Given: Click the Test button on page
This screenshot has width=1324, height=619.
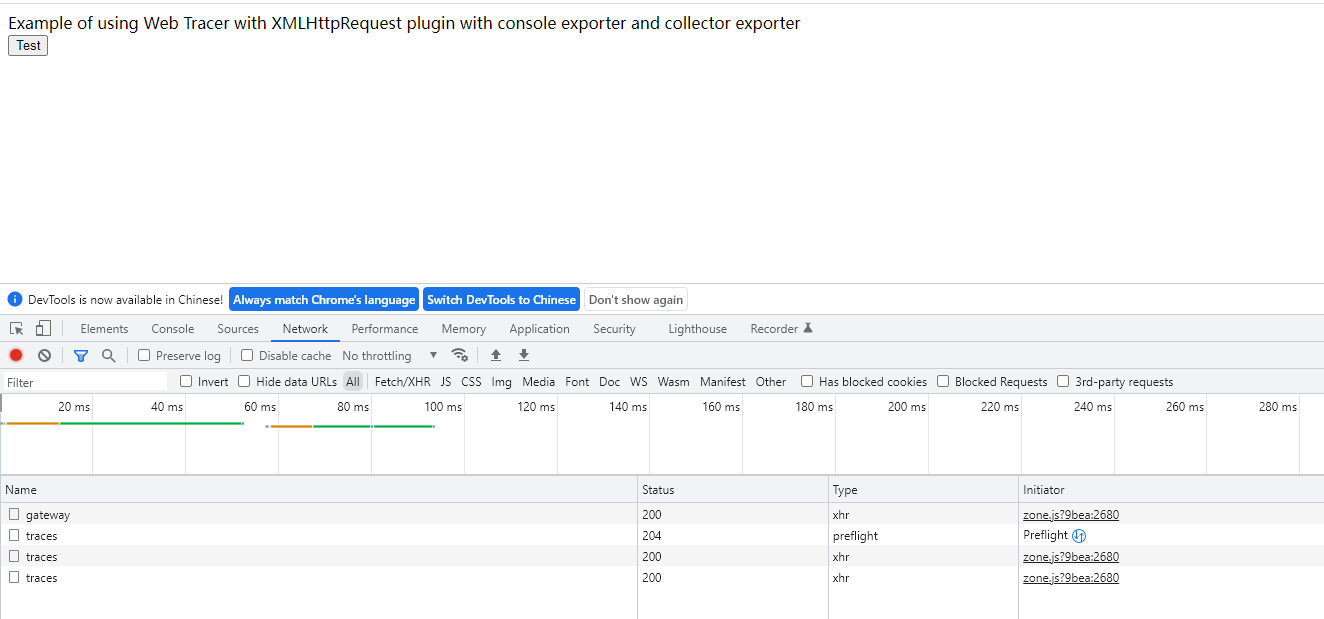Looking at the screenshot, I should pyautogui.click(x=28, y=45).
